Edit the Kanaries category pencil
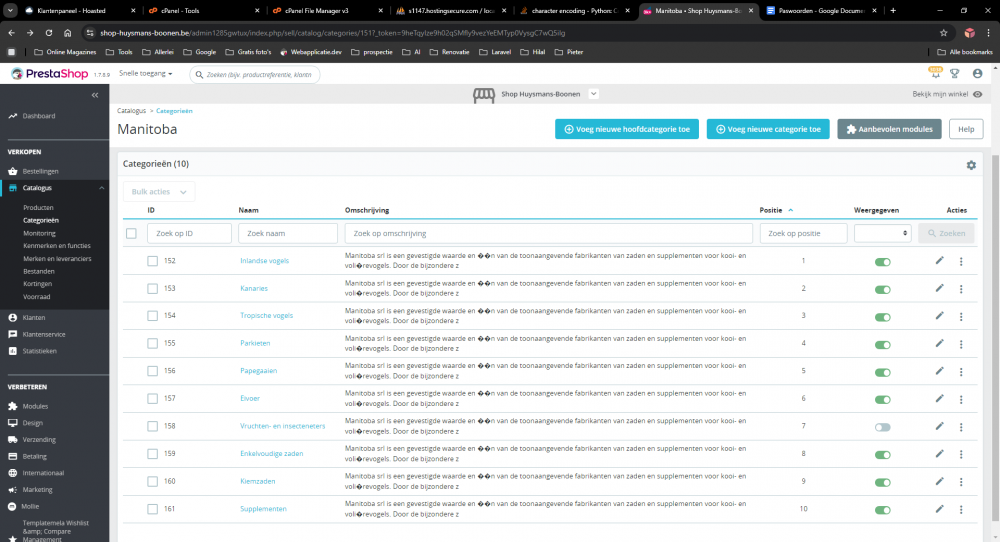The image size is (1000, 542). 939,288
